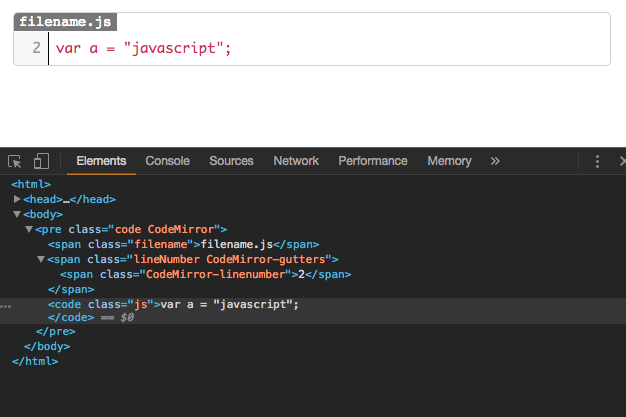
Task: Open the Sources tab
Action: tap(231, 161)
